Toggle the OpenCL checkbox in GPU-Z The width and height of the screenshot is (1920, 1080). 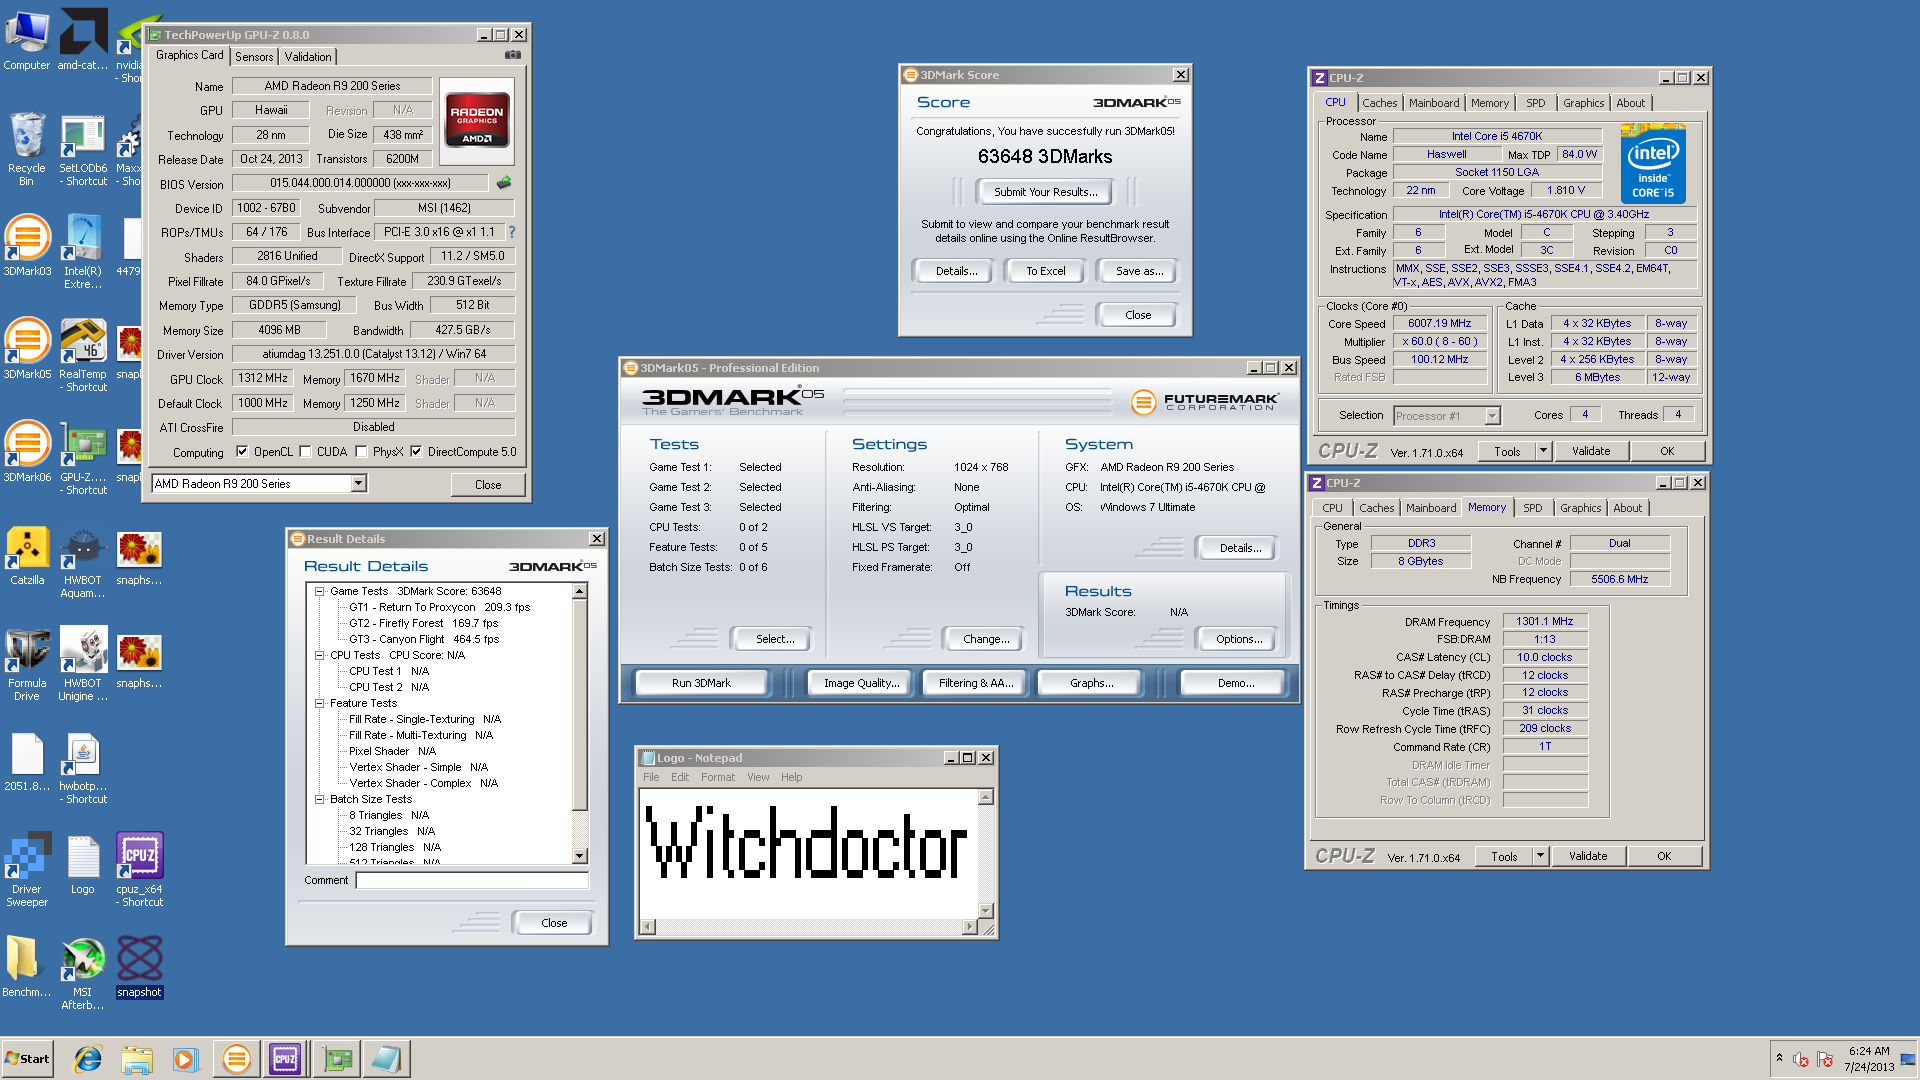coord(242,452)
